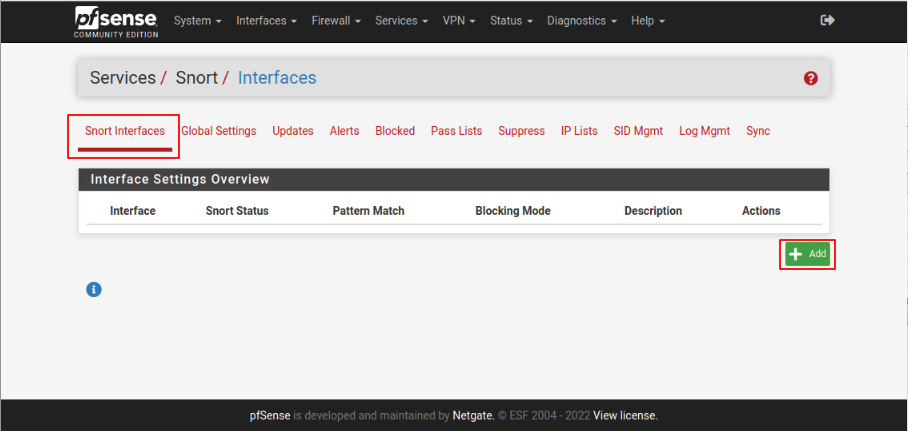Image resolution: width=908 pixels, height=431 pixels.
Task: Switch to the Updates tab
Action: point(293,131)
